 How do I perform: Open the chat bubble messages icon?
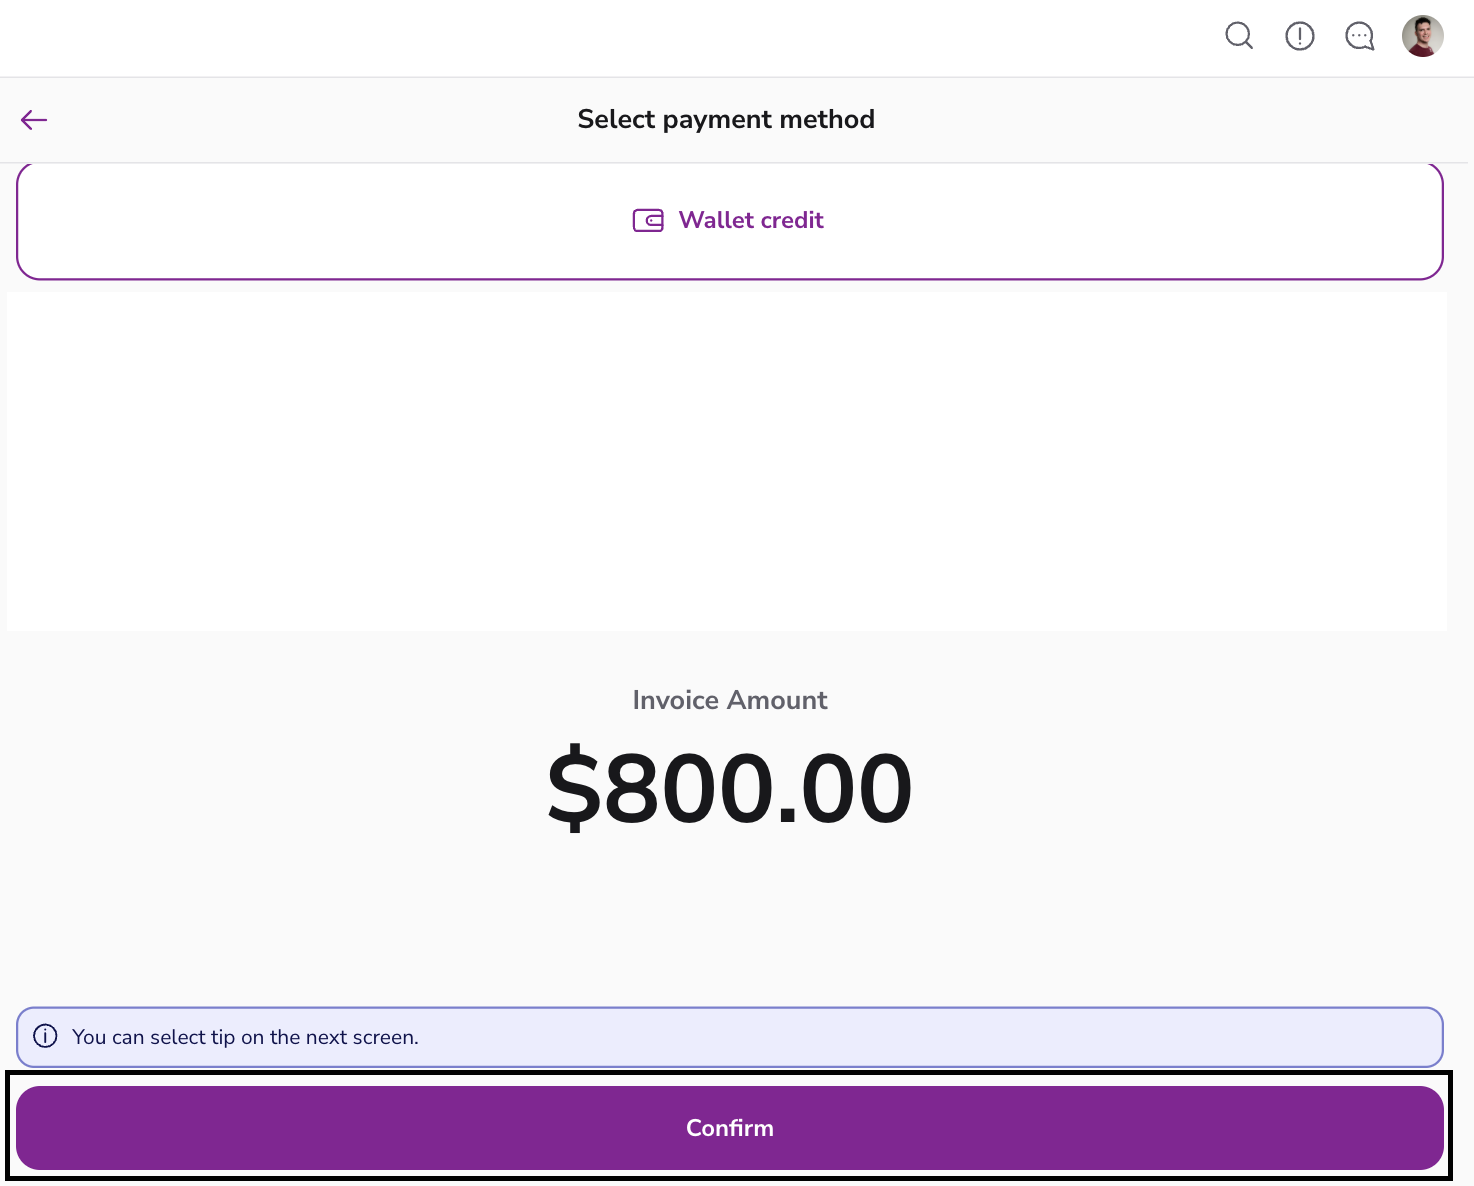coord(1359,37)
